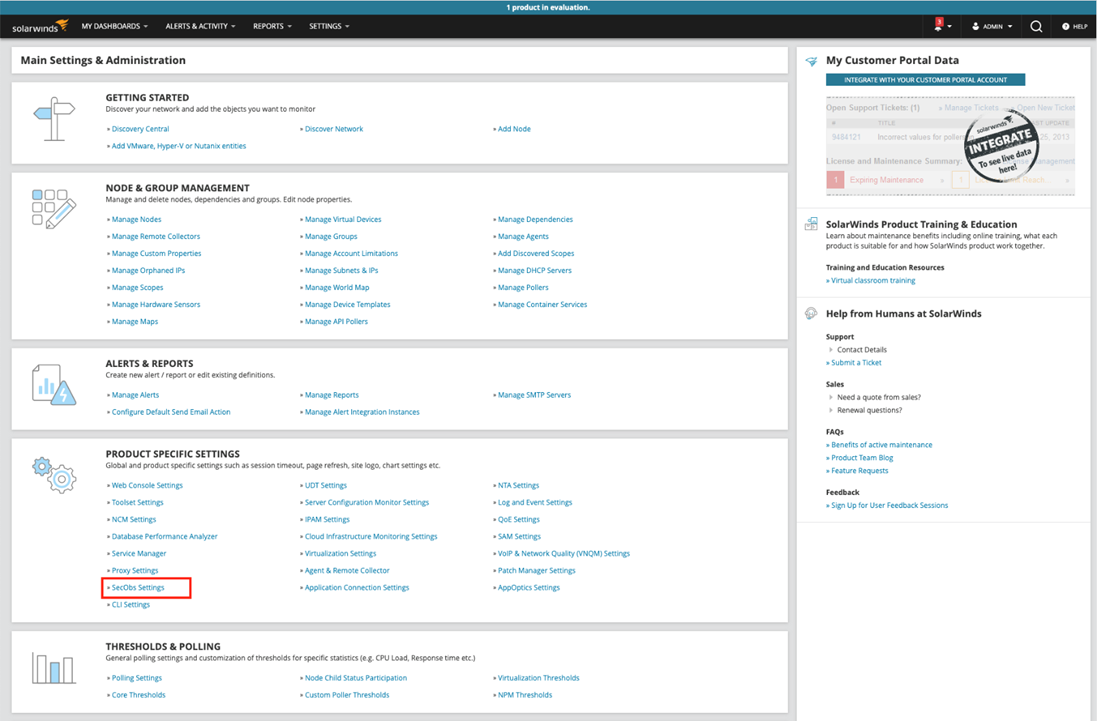Open Add VMware, Hyper-V or Nutanix entities
The width and height of the screenshot is (1097, 721).
pos(178,146)
